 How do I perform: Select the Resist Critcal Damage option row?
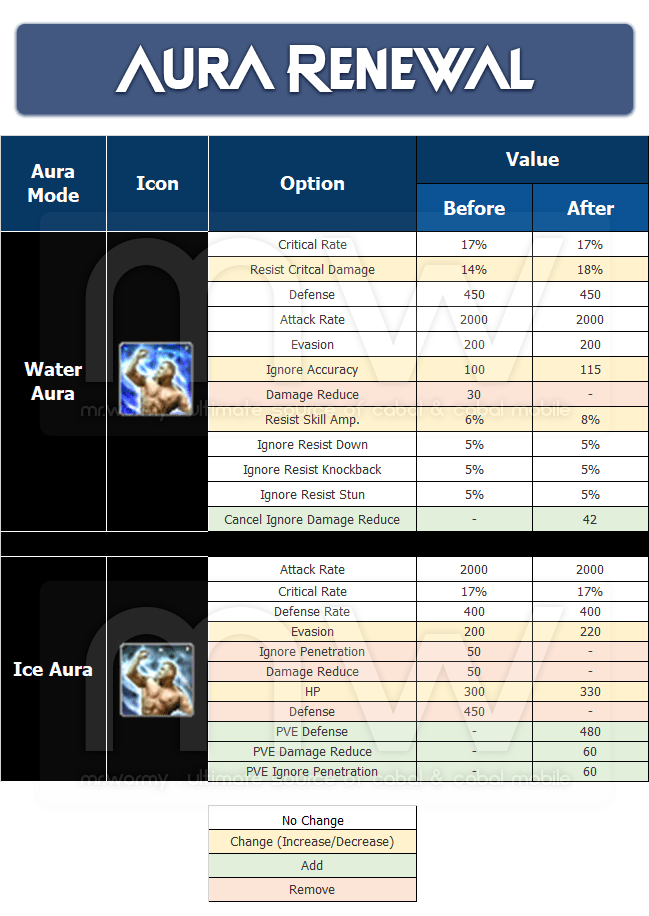(312, 270)
